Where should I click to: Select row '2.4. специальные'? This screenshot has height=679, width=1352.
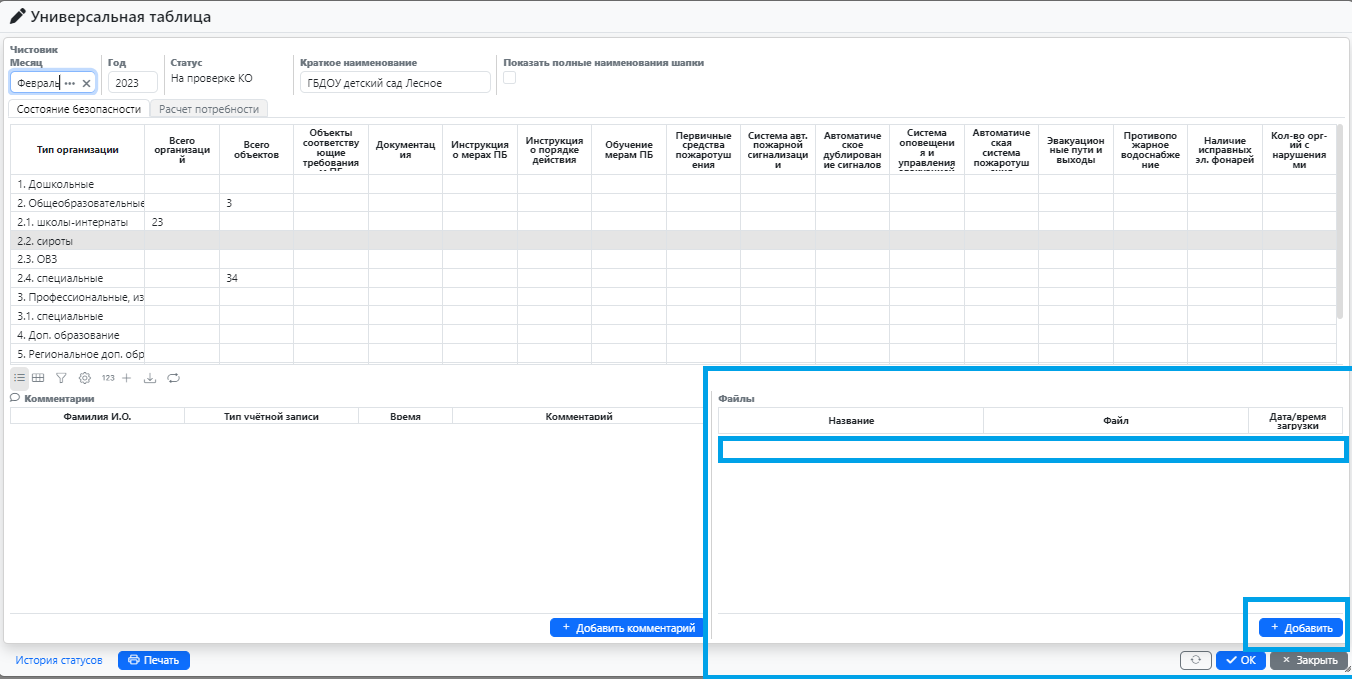pyautogui.click(x=674, y=278)
